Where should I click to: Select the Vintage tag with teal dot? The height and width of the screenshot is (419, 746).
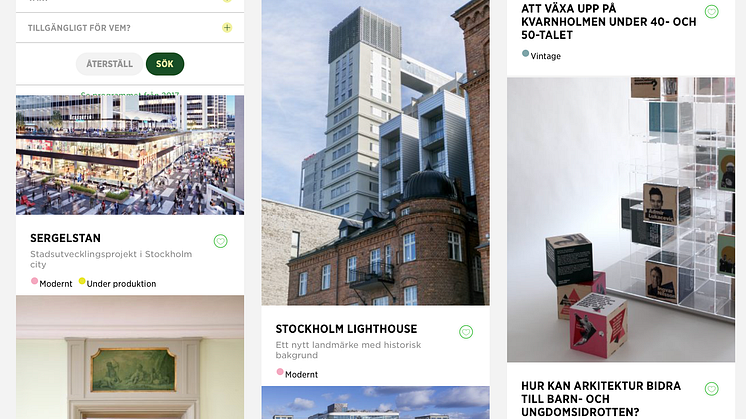coord(541,56)
